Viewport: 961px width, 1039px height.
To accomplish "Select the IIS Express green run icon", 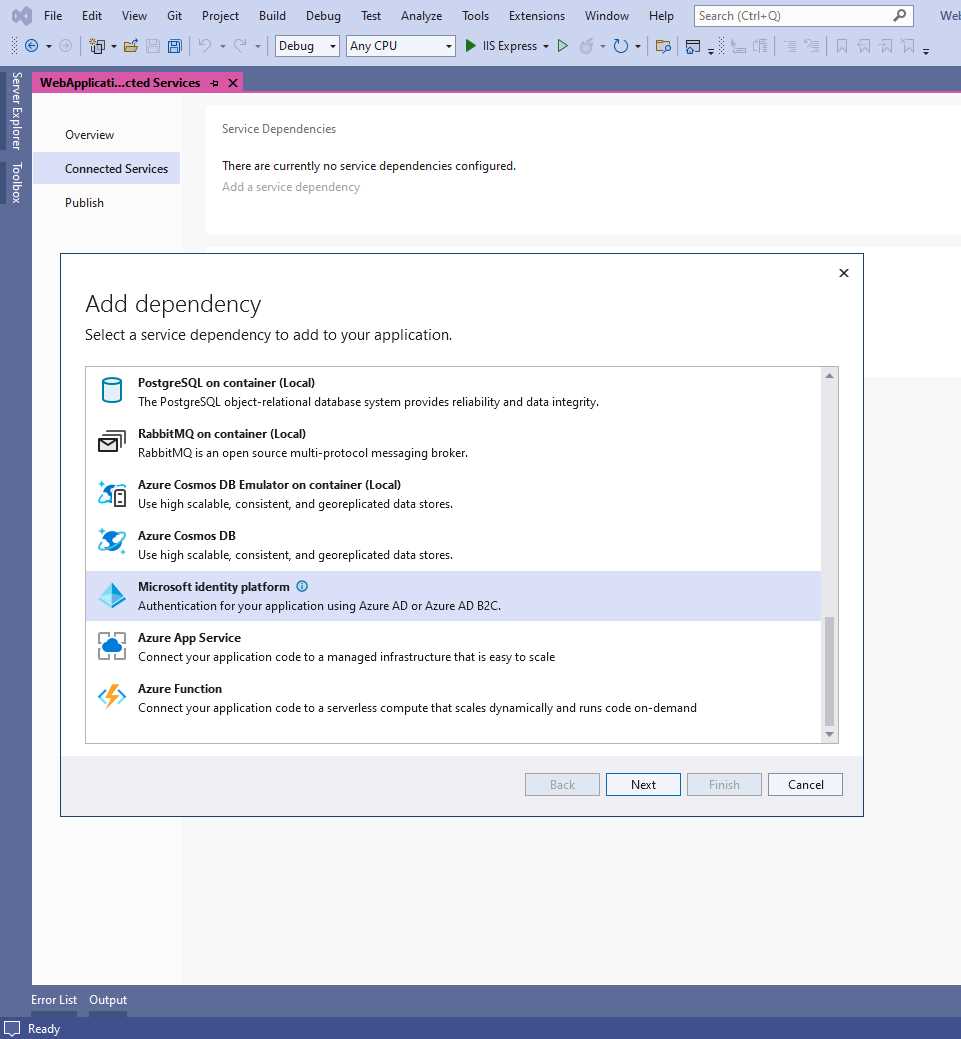I will tap(469, 46).
